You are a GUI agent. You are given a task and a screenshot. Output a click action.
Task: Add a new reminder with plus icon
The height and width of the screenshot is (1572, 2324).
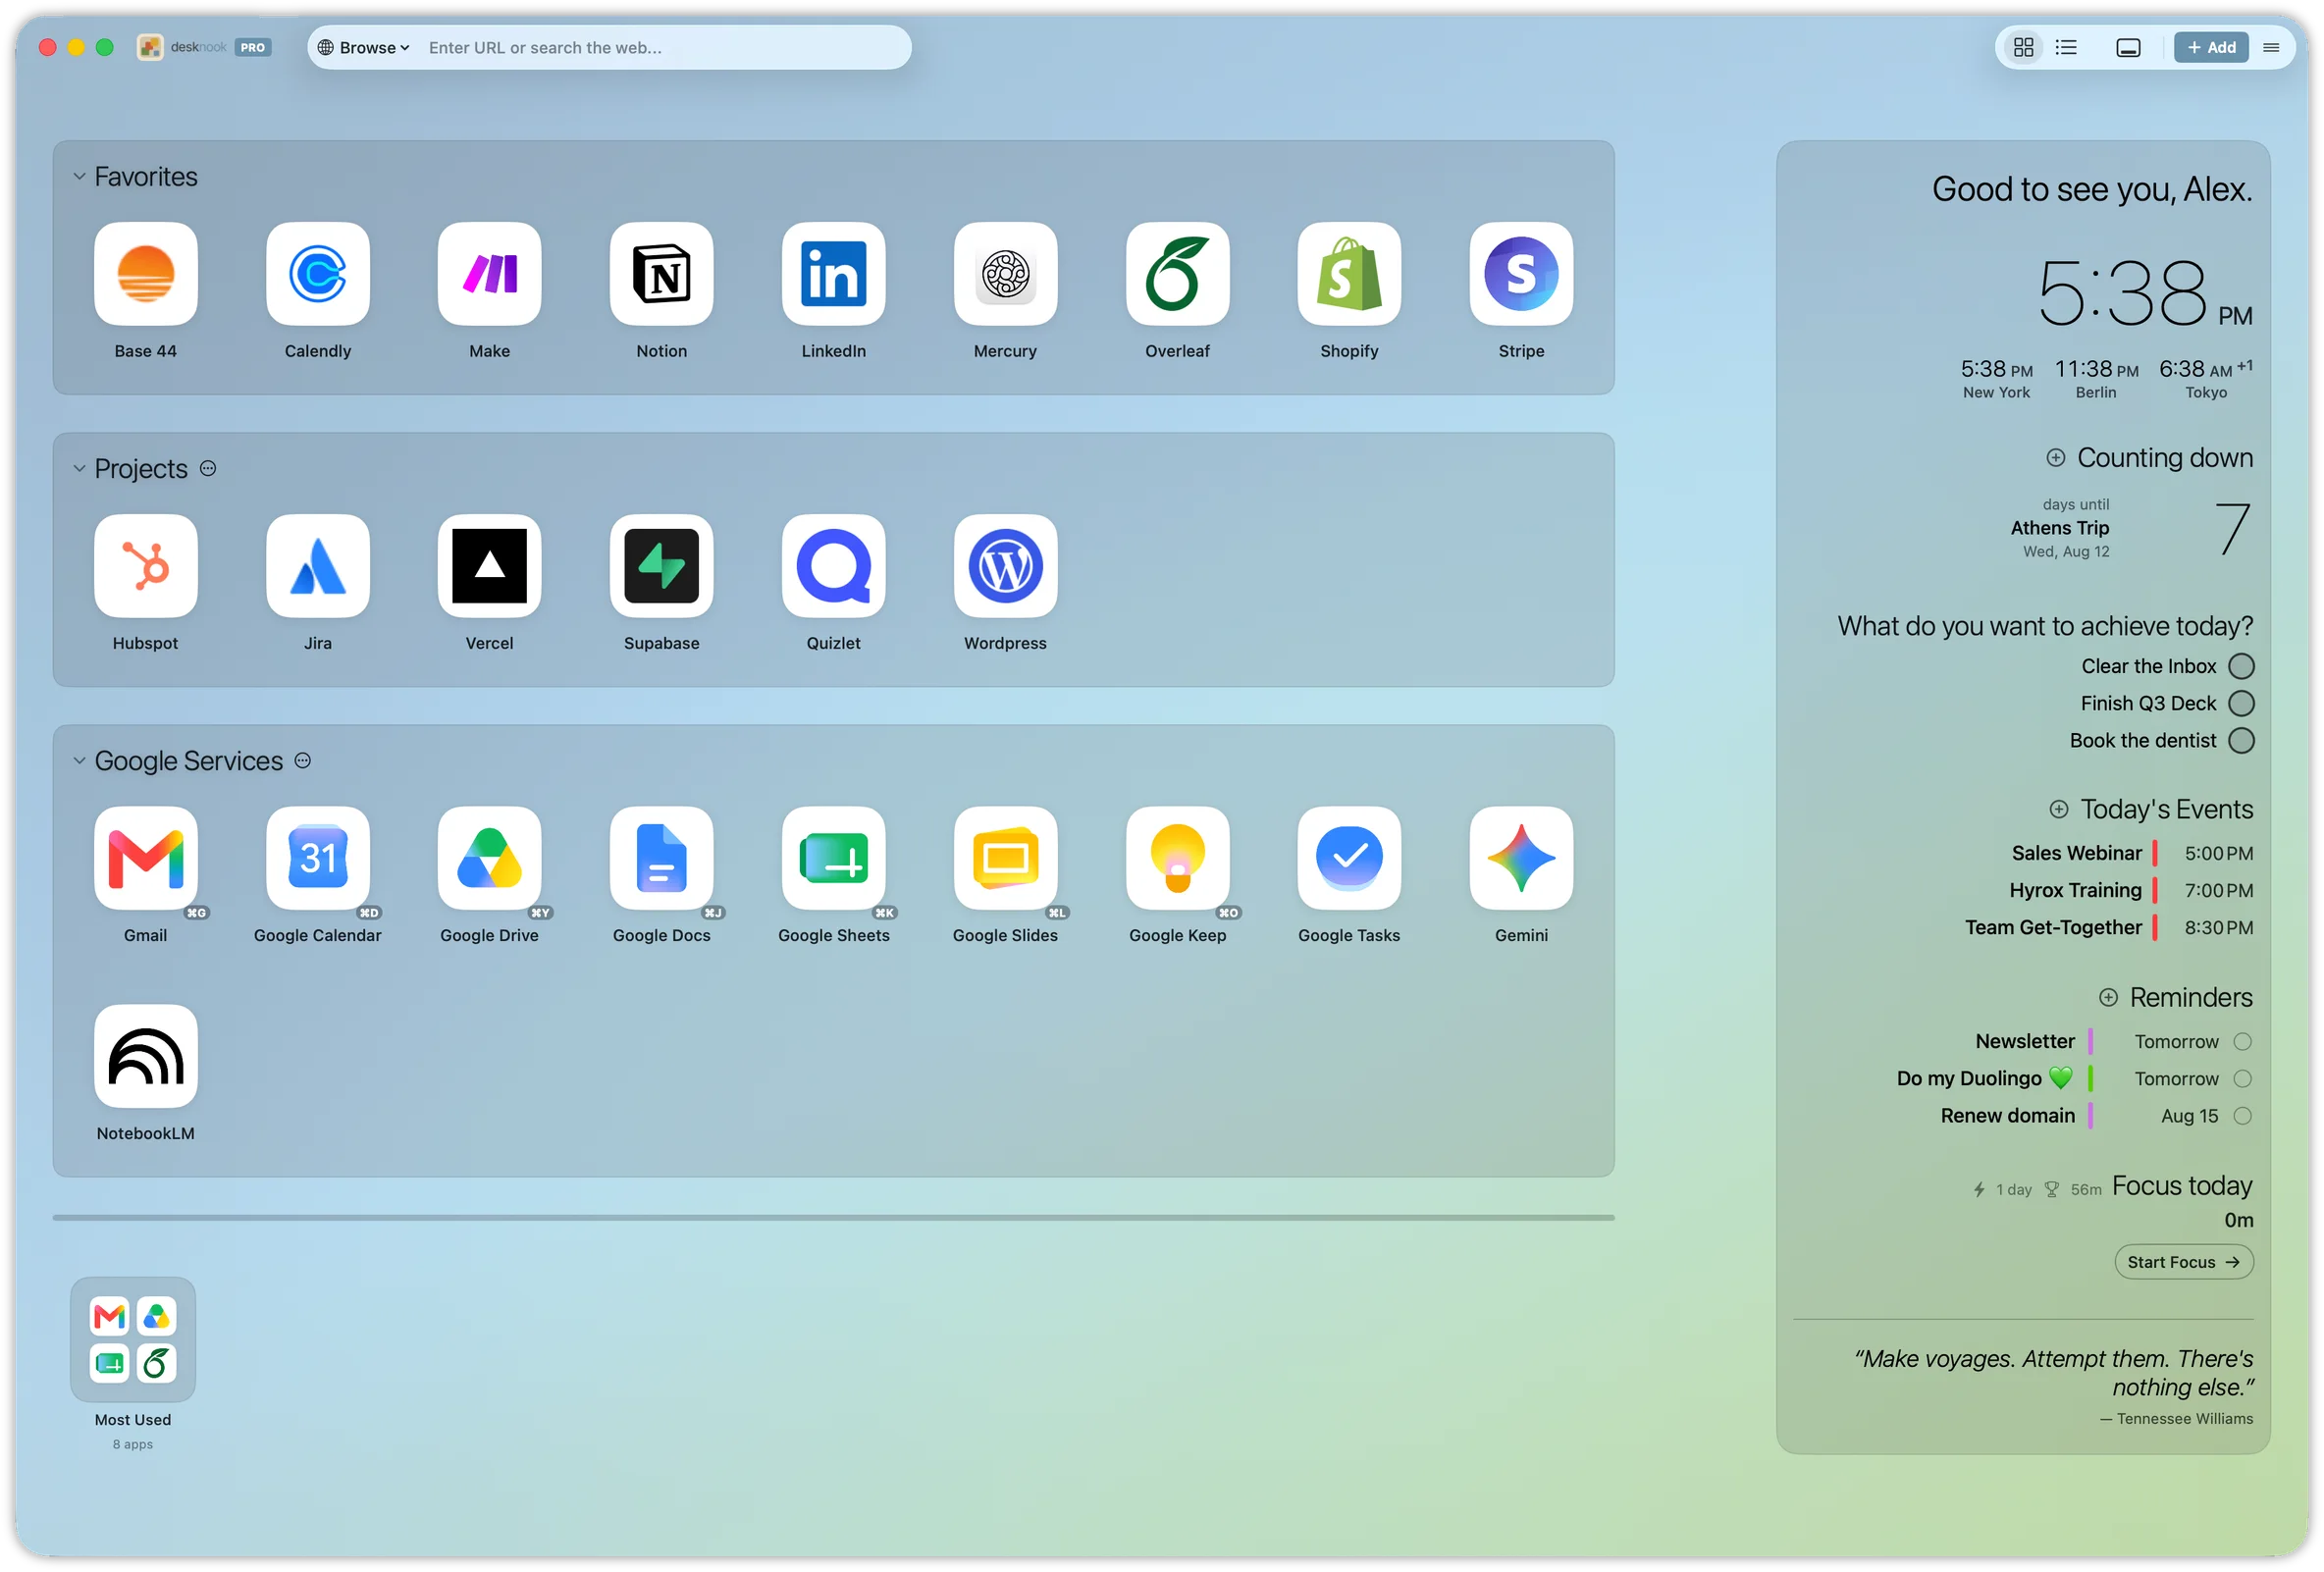(2108, 998)
